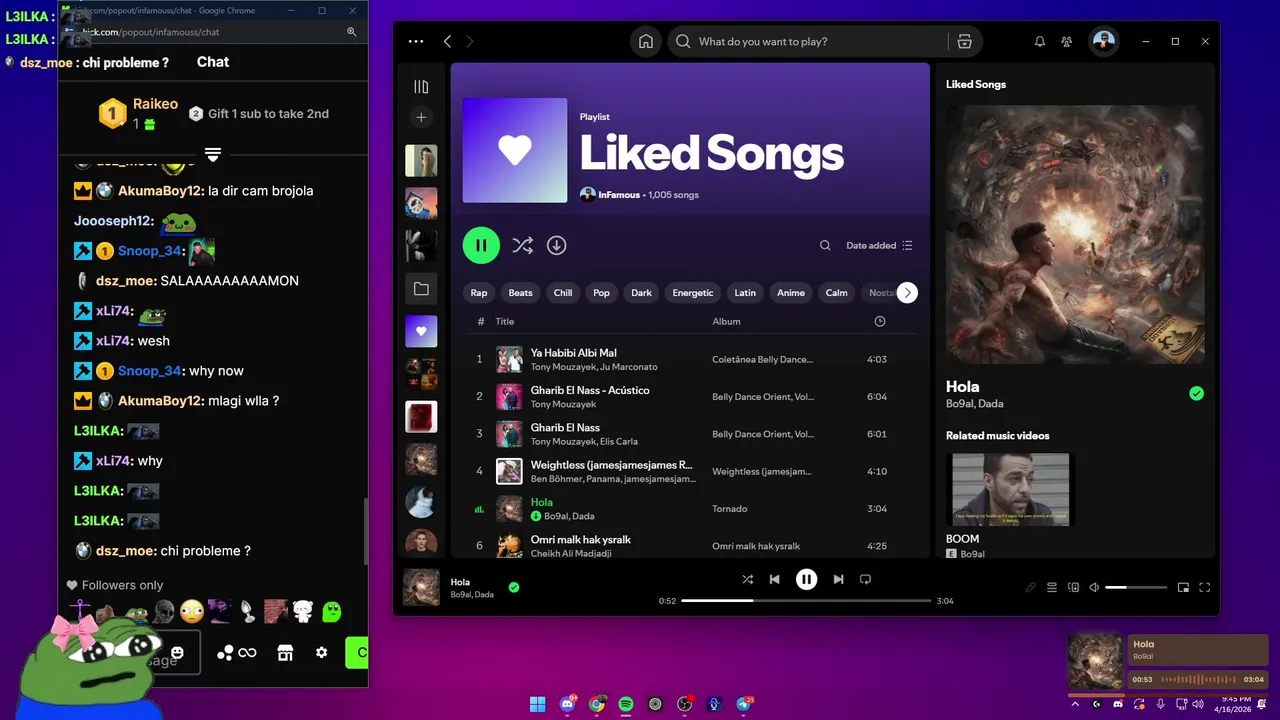Go back with the Spotify left arrow
This screenshot has width=1280, height=720.
click(447, 41)
